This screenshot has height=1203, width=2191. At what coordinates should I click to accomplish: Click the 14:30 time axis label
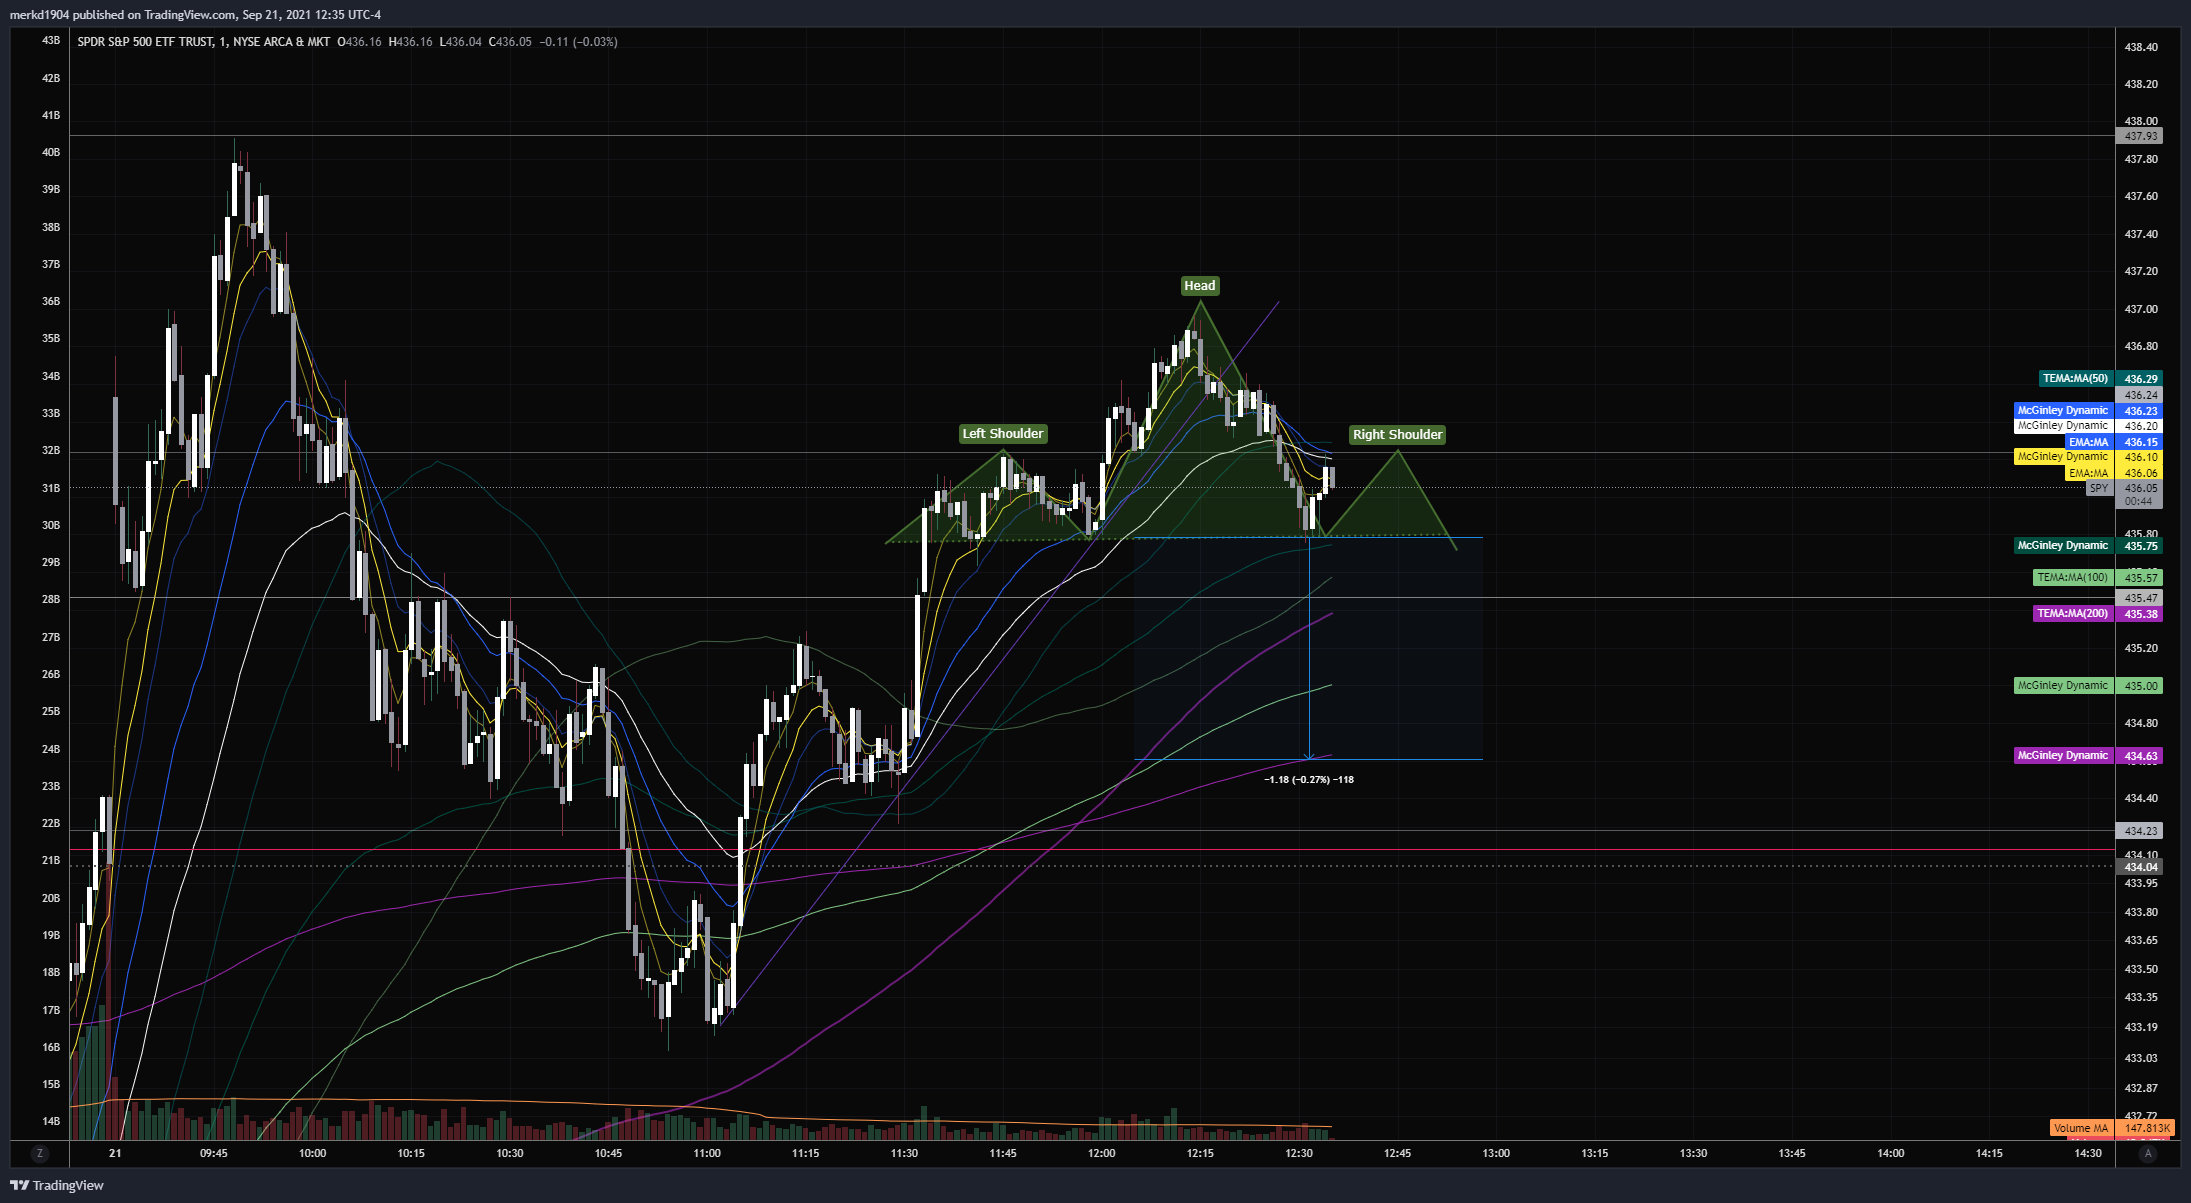pos(2088,1153)
